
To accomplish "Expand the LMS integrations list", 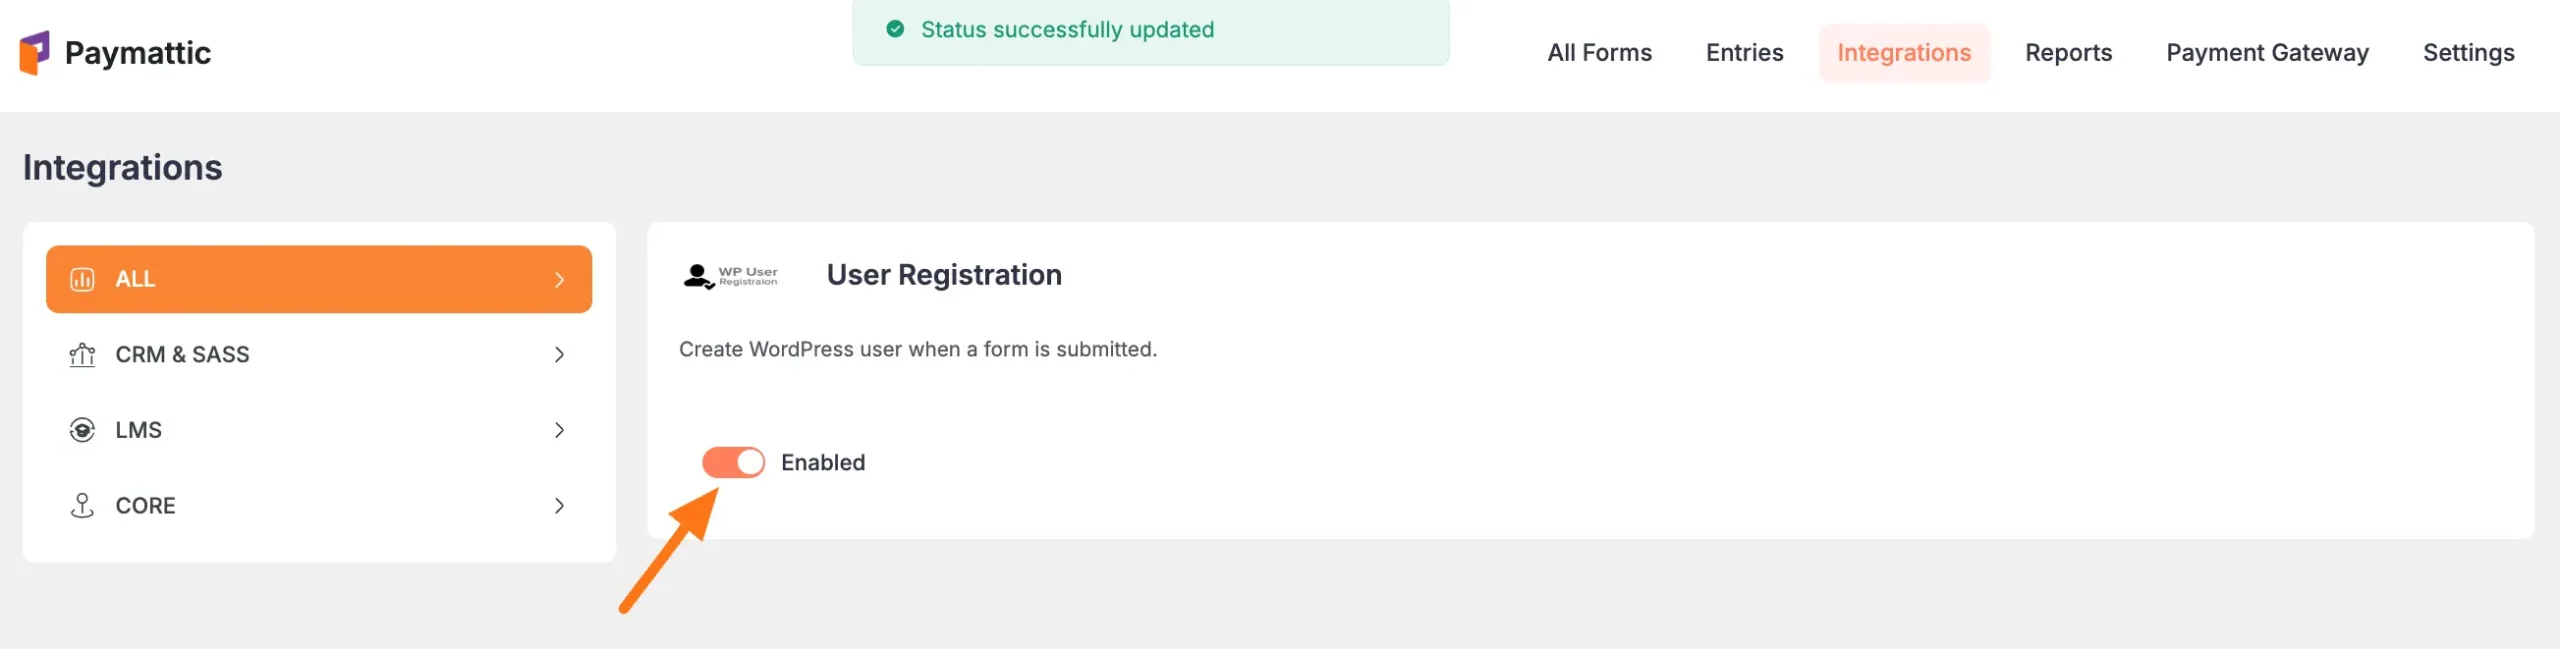I will pos(559,430).
